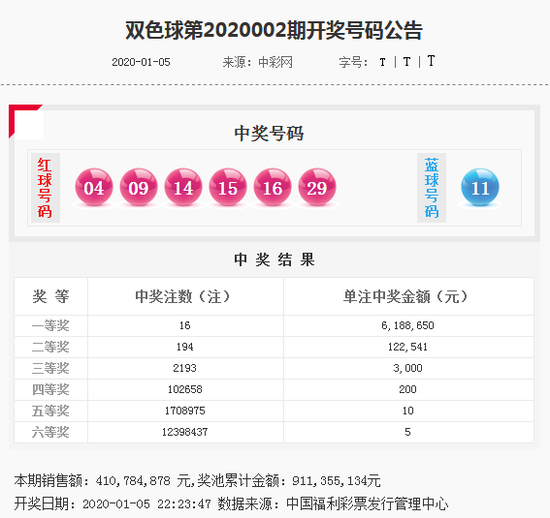
Task: Click the 蓝球号码 vertical label
Action: tap(431, 188)
